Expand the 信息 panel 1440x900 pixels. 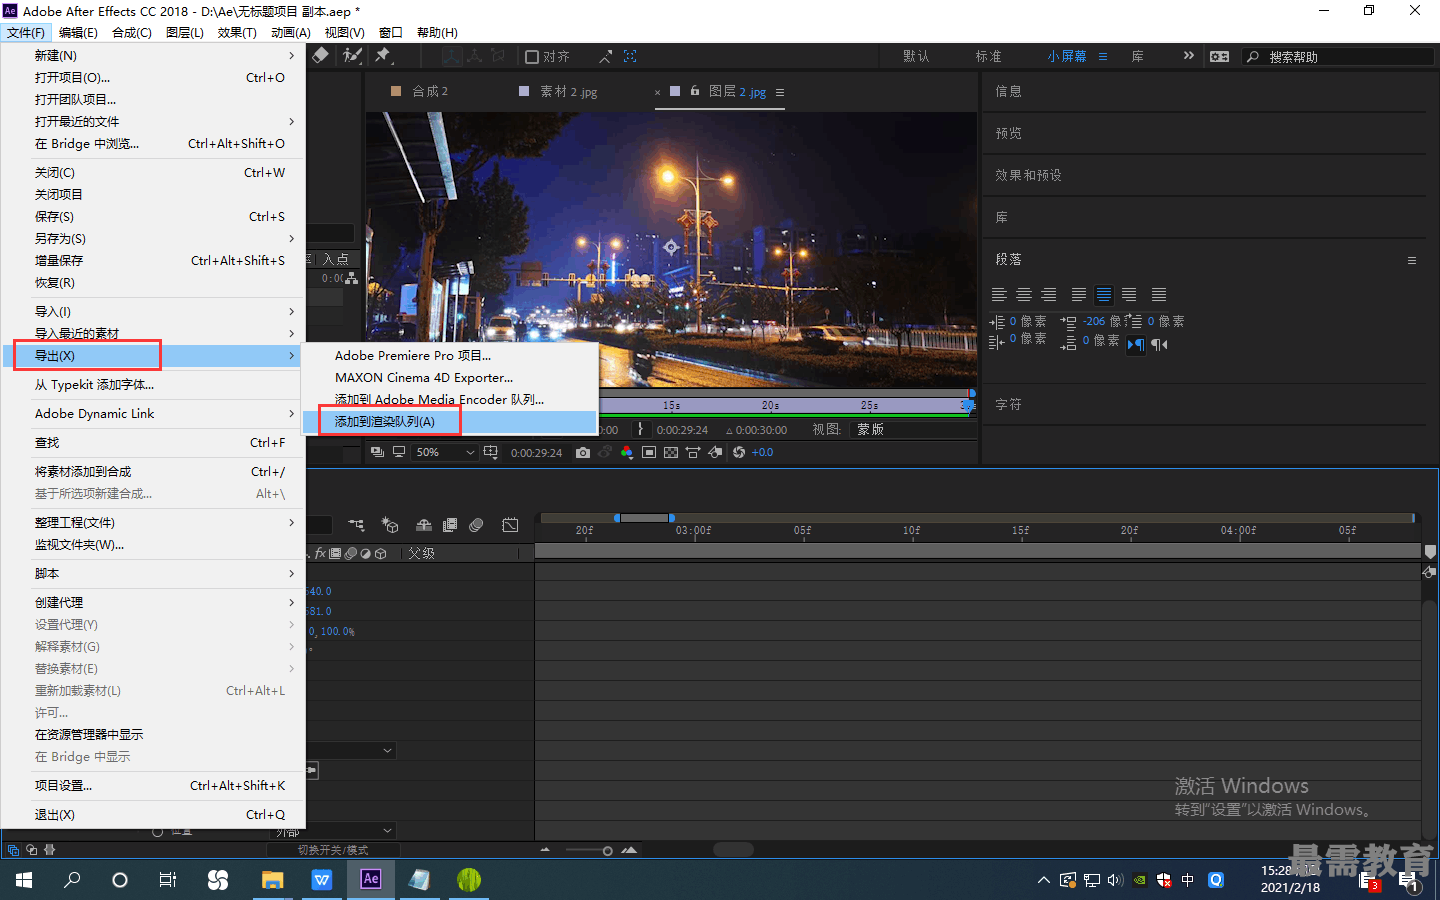click(1008, 91)
